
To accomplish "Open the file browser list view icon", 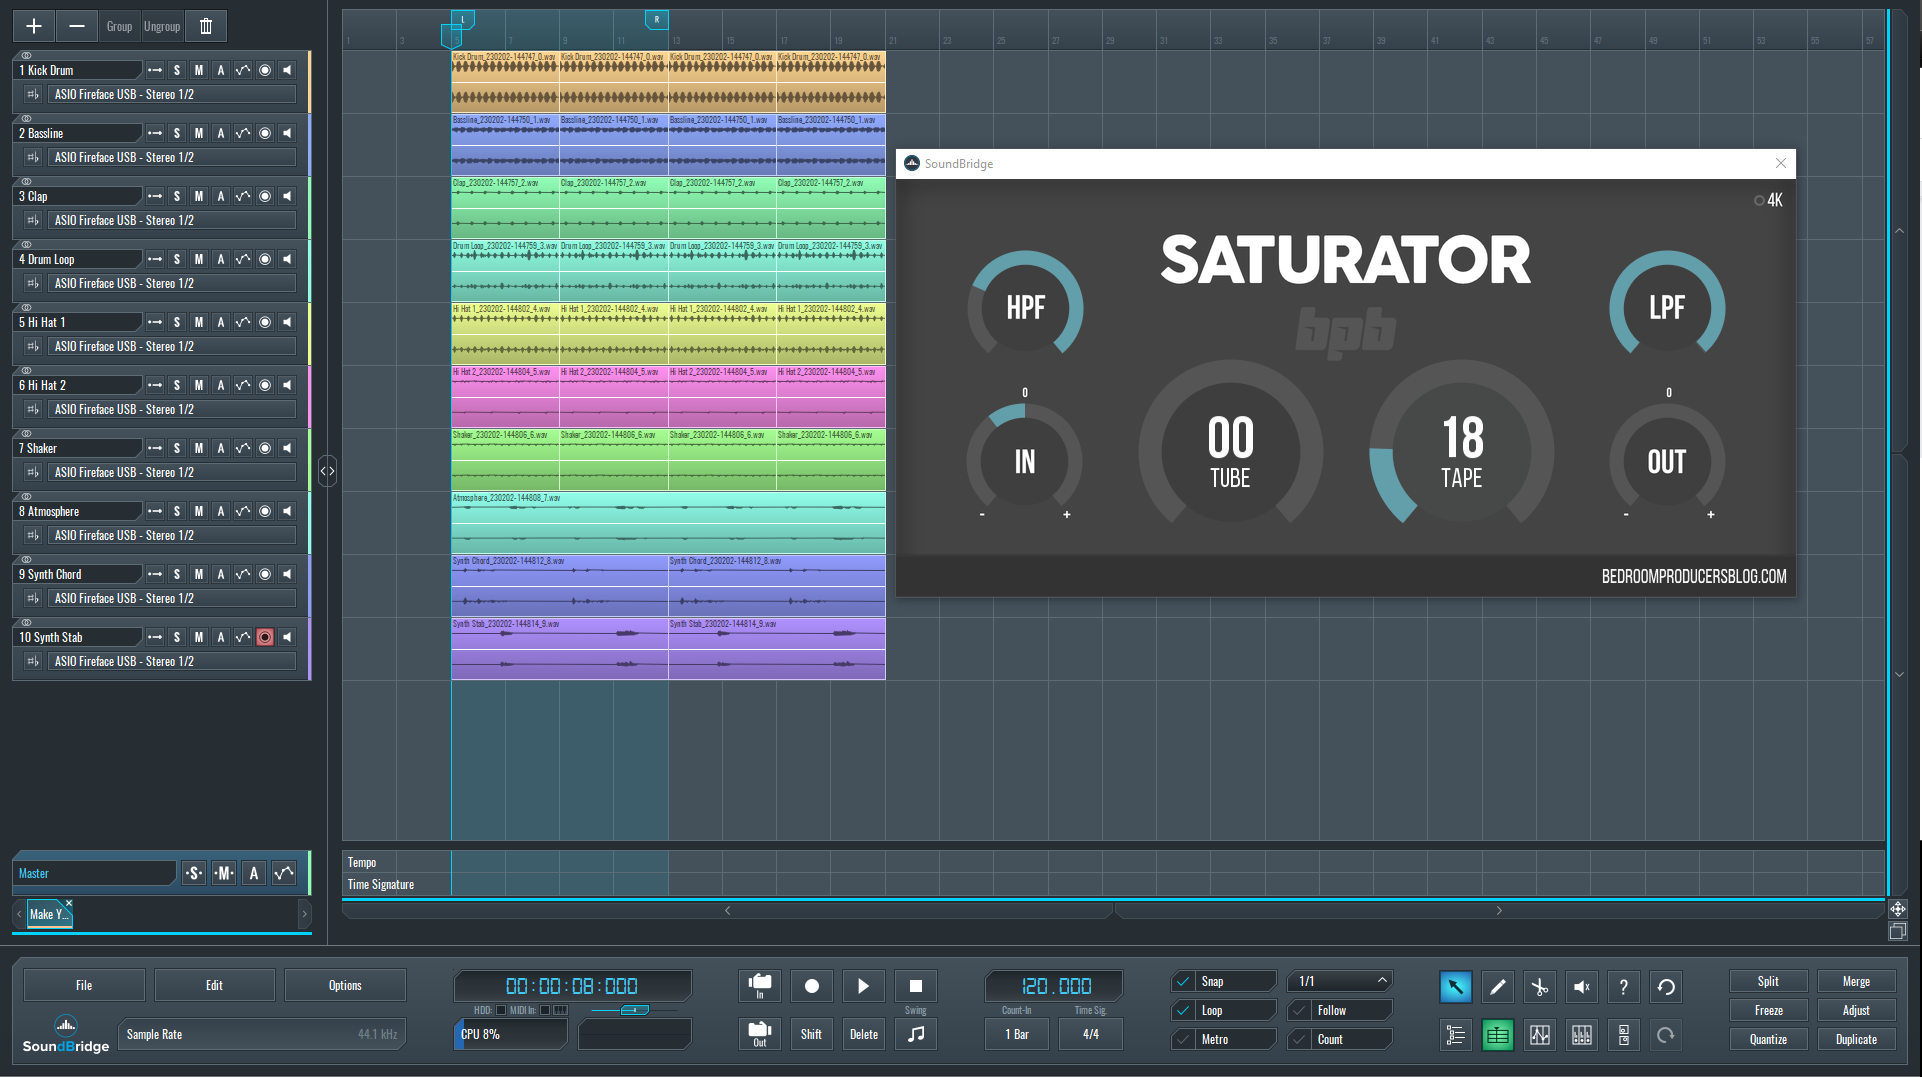I will tap(1456, 1035).
